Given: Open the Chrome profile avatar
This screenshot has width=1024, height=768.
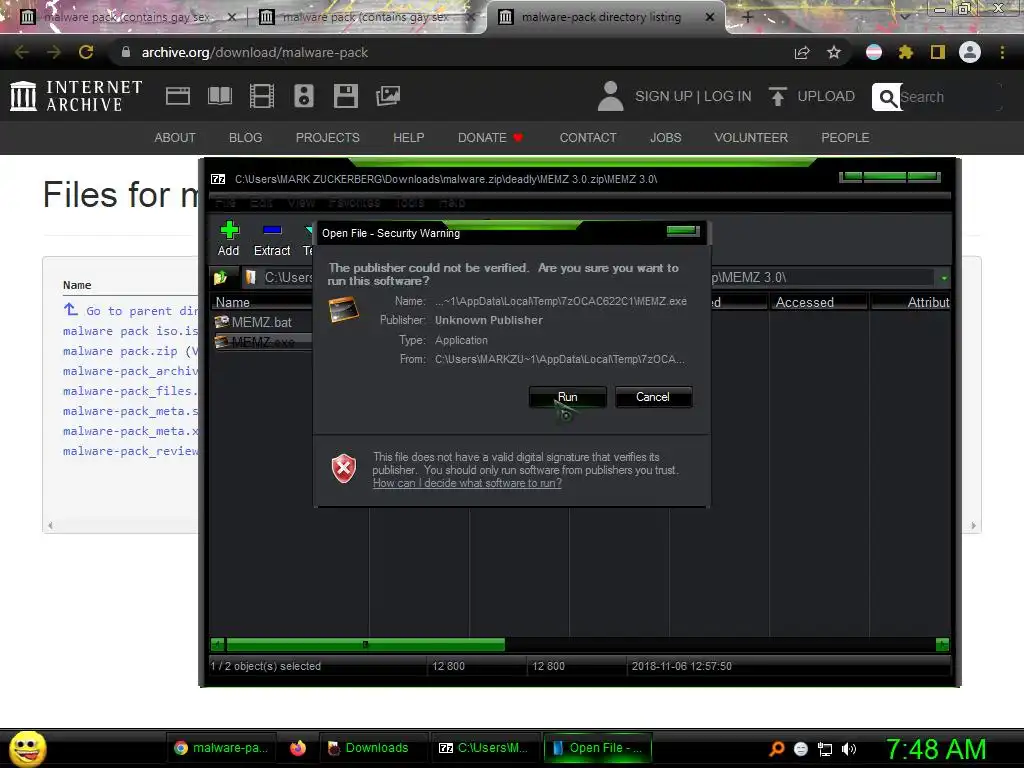Looking at the screenshot, I should [x=970, y=52].
